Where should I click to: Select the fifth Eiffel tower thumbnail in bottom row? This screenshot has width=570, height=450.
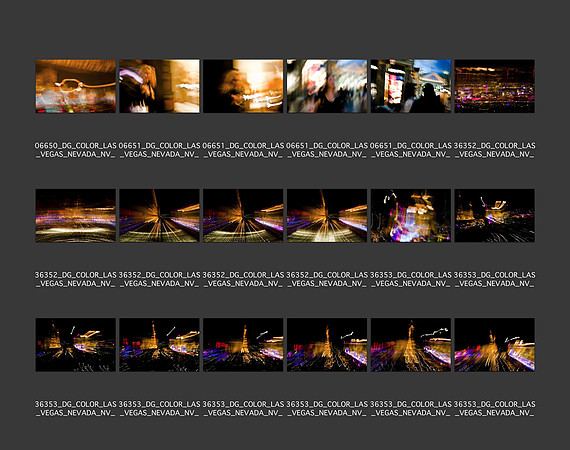pyautogui.click(x=411, y=345)
